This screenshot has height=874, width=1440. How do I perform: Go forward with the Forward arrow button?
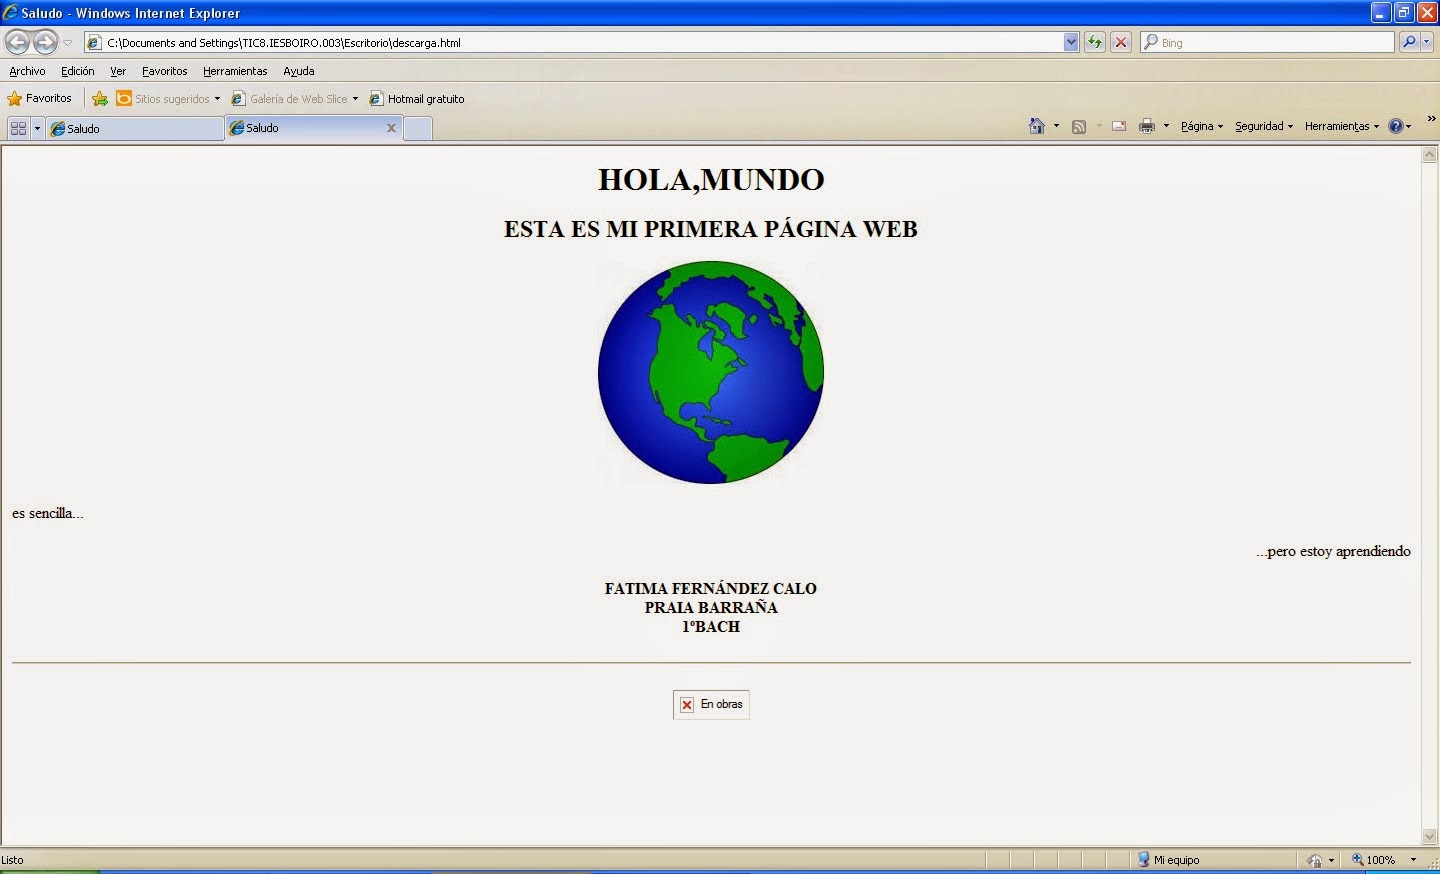pyautogui.click(x=46, y=42)
